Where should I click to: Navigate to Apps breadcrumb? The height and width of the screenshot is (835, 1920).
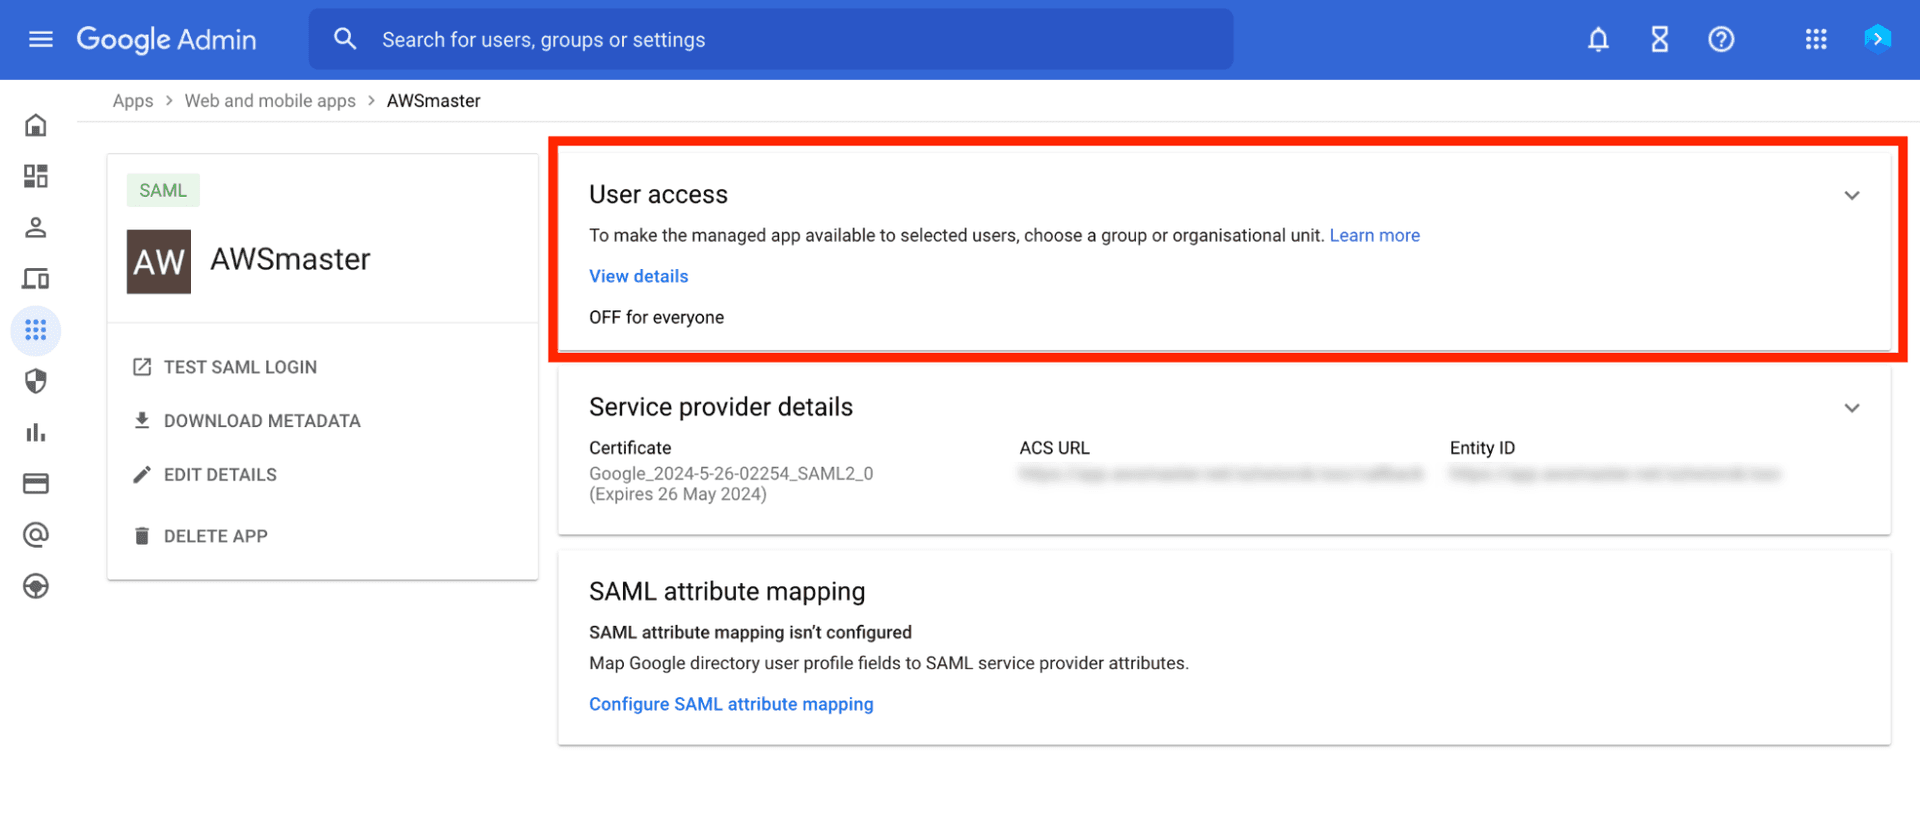[x=133, y=101]
